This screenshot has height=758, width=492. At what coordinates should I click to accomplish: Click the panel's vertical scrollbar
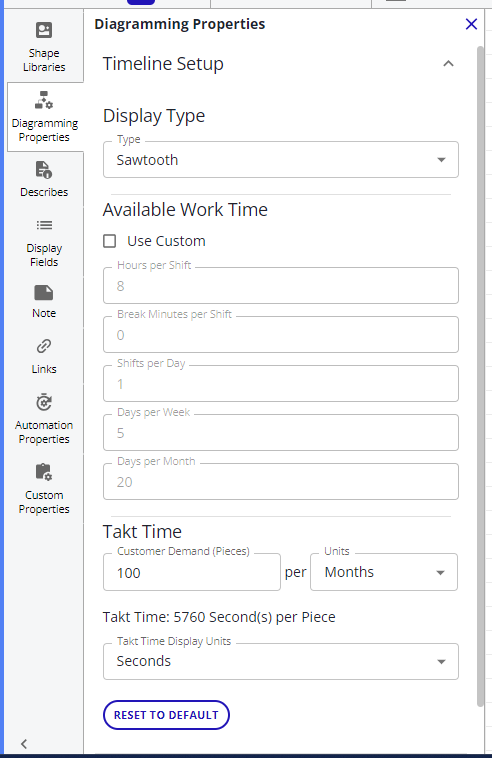(480, 377)
